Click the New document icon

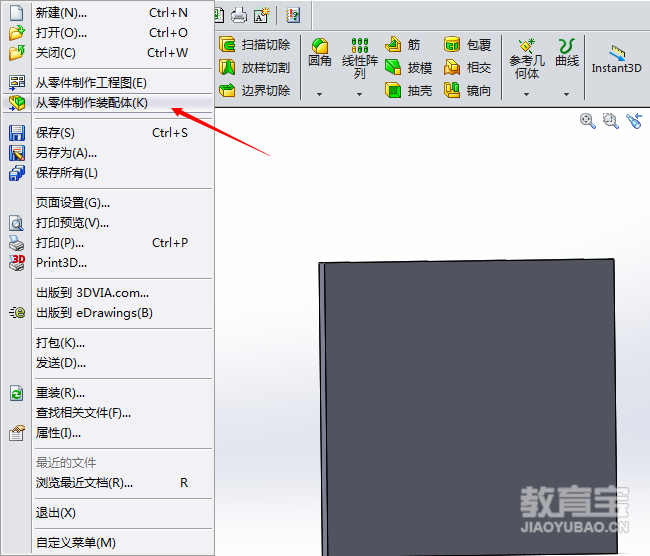(17, 12)
